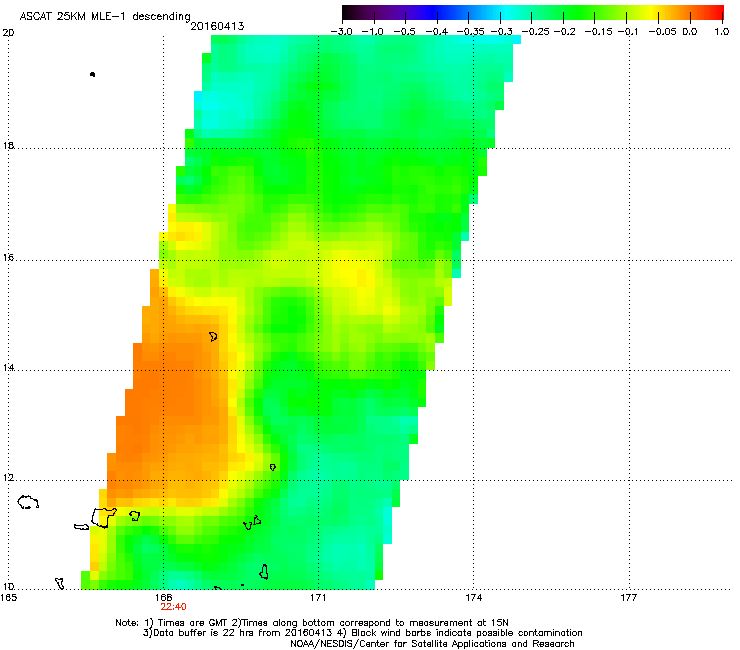This screenshot has height=650, width=740.
Task: Click the title text 'ASCAT 25KM MLE-1 descending'
Action: coord(105,17)
